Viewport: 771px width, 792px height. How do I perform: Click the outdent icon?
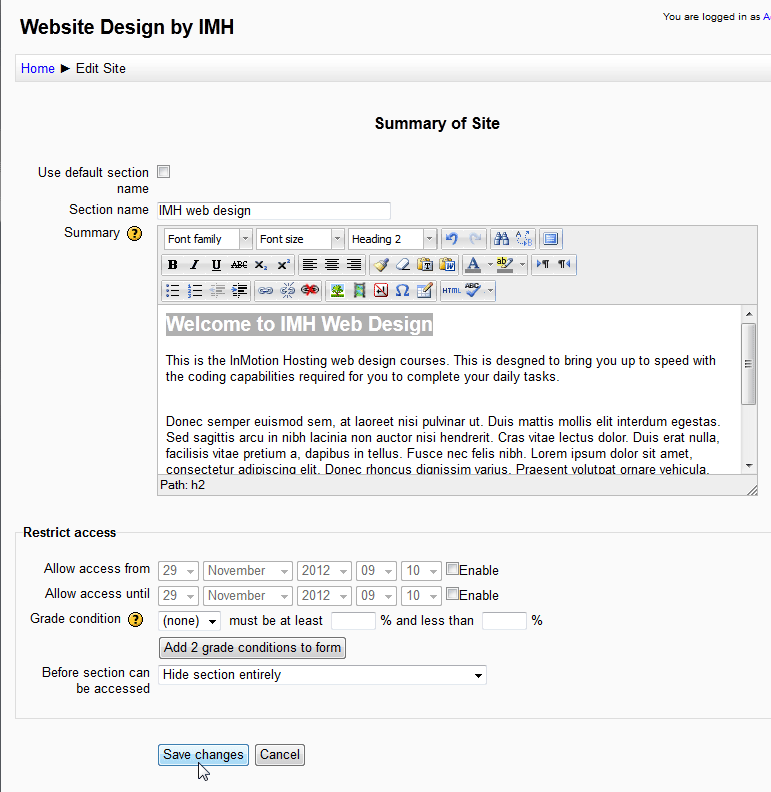click(x=217, y=290)
